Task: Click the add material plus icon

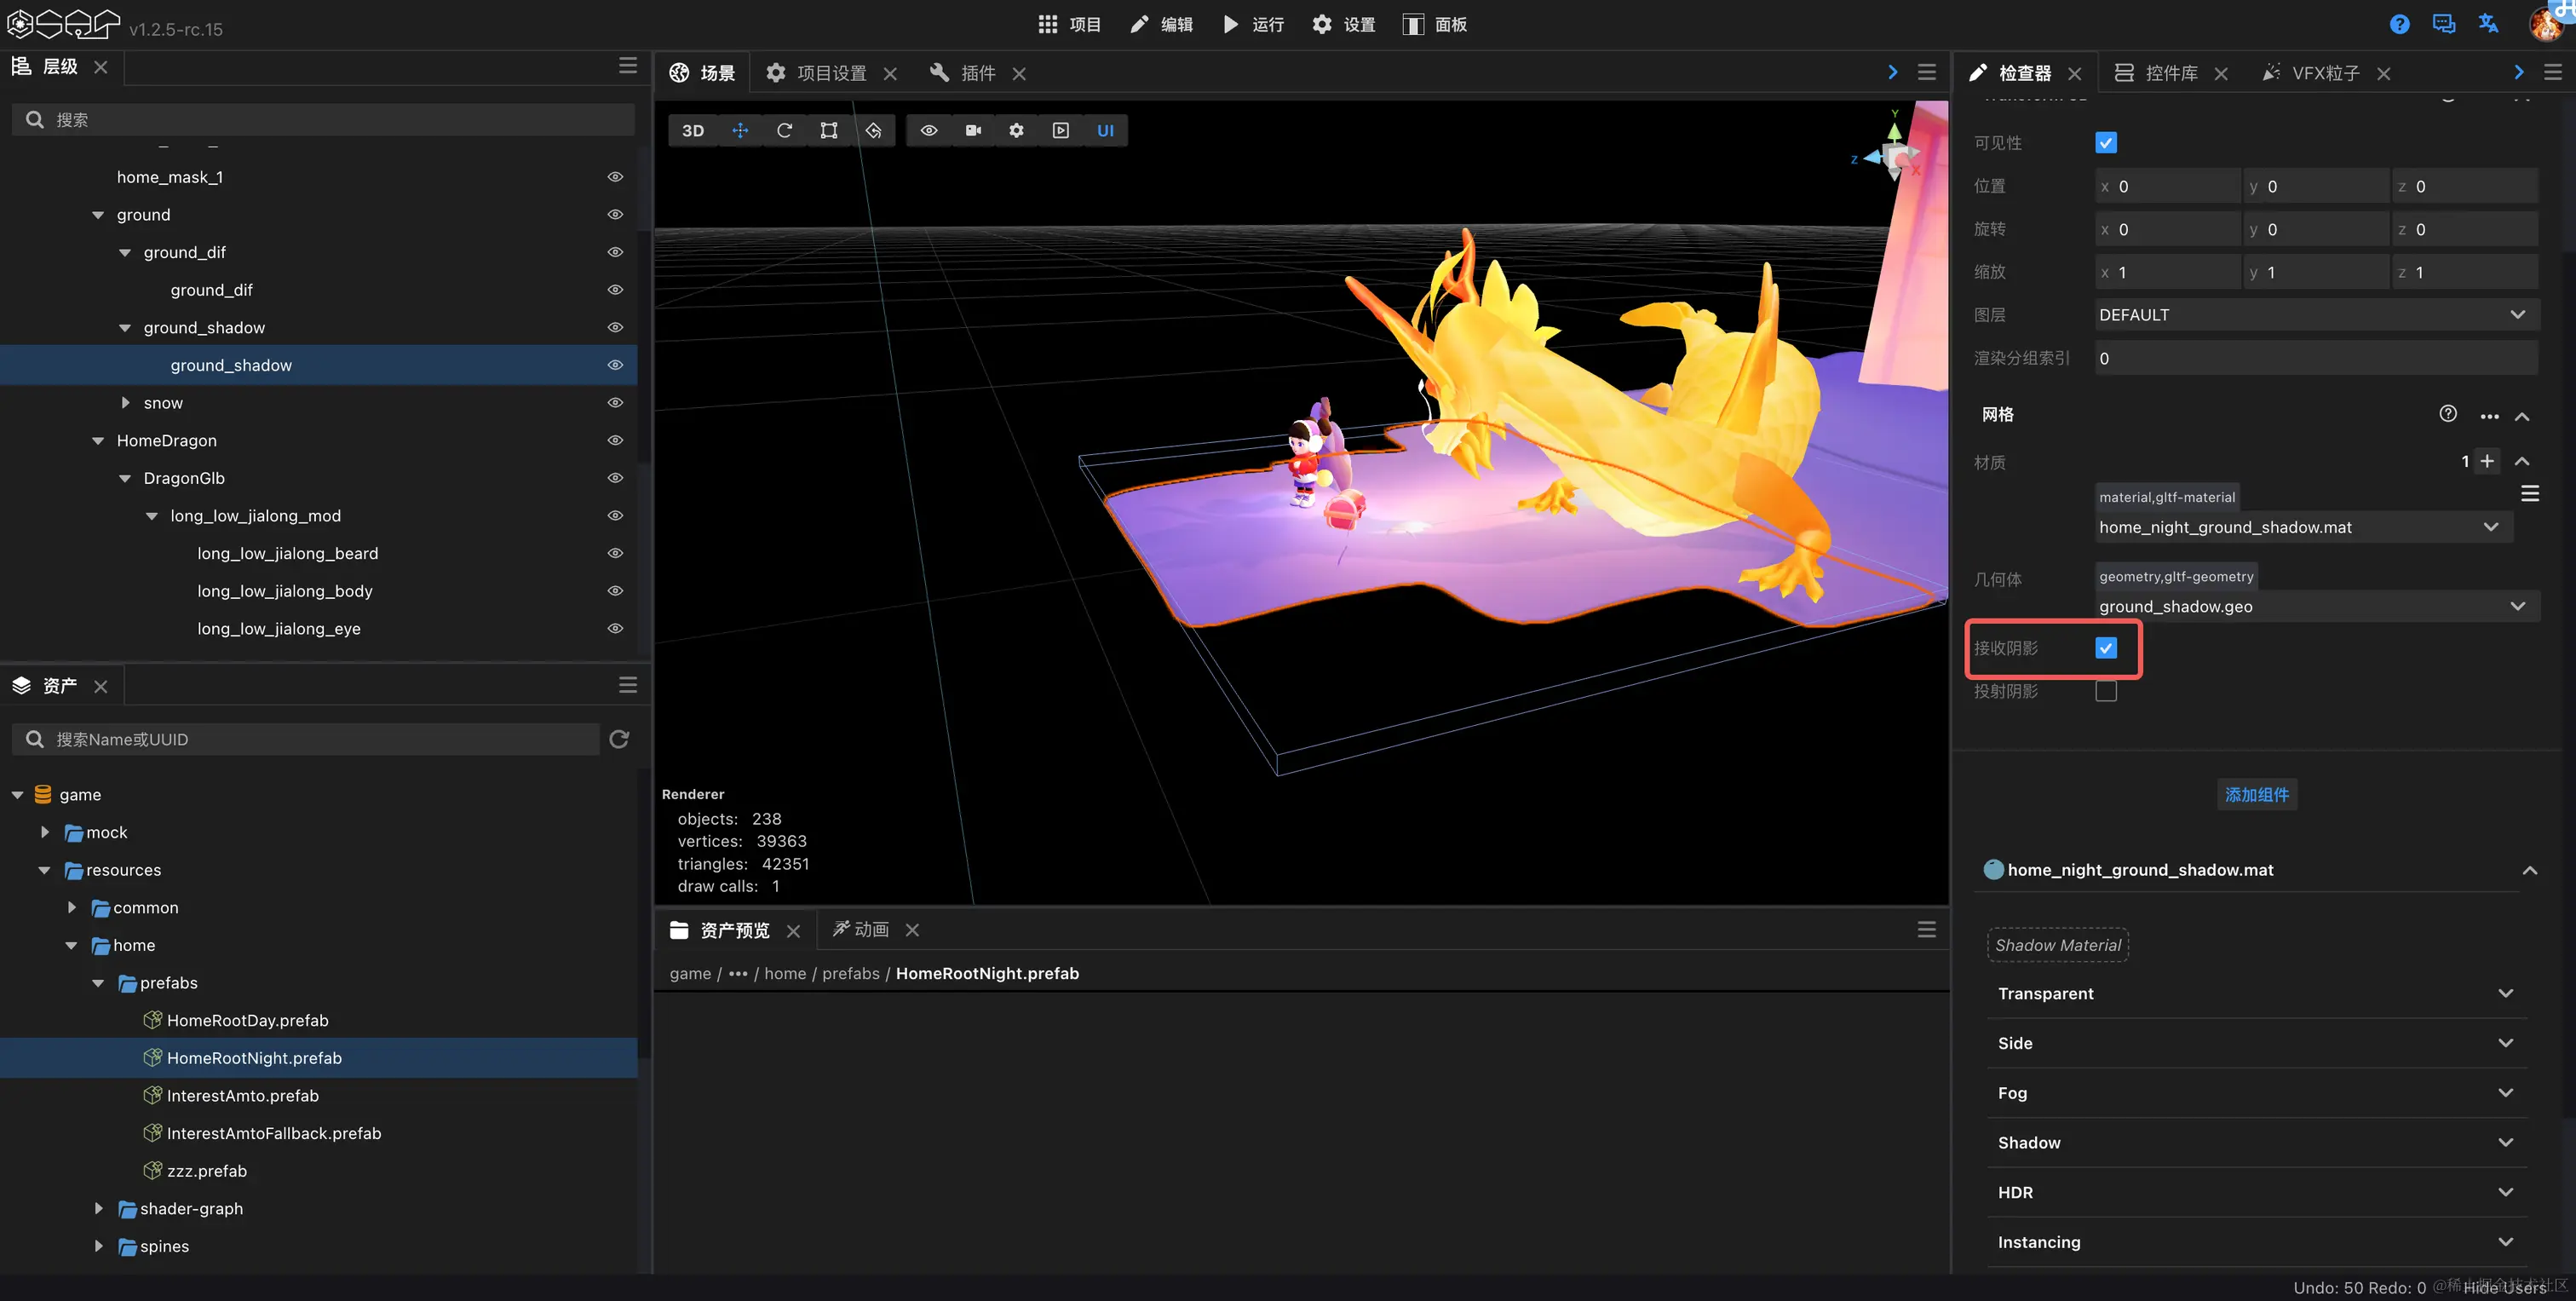Action: (x=2488, y=461)
